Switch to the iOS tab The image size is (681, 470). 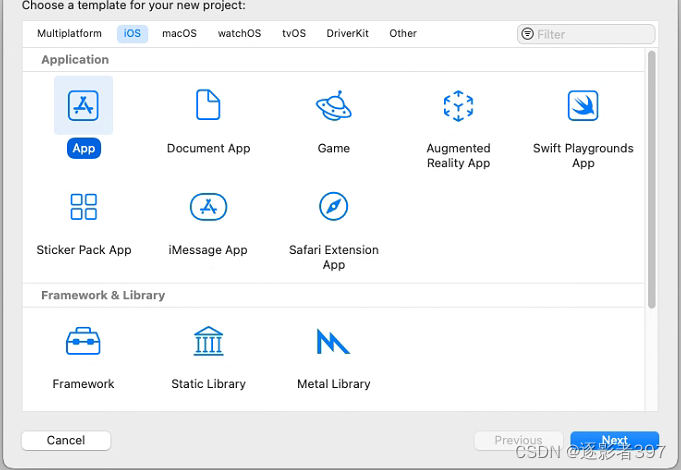pyautogui.click(x=132, y=33)
